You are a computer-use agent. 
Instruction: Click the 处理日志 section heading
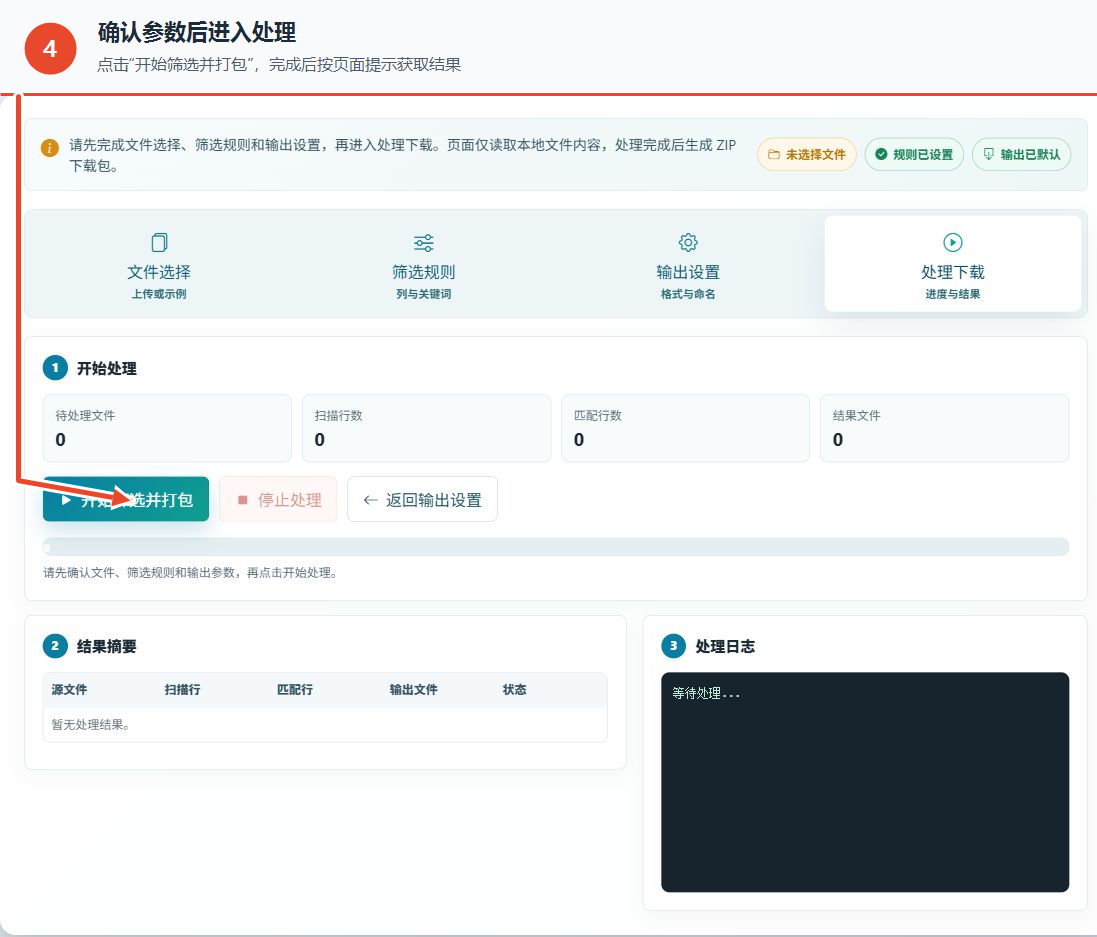(725, 646)
